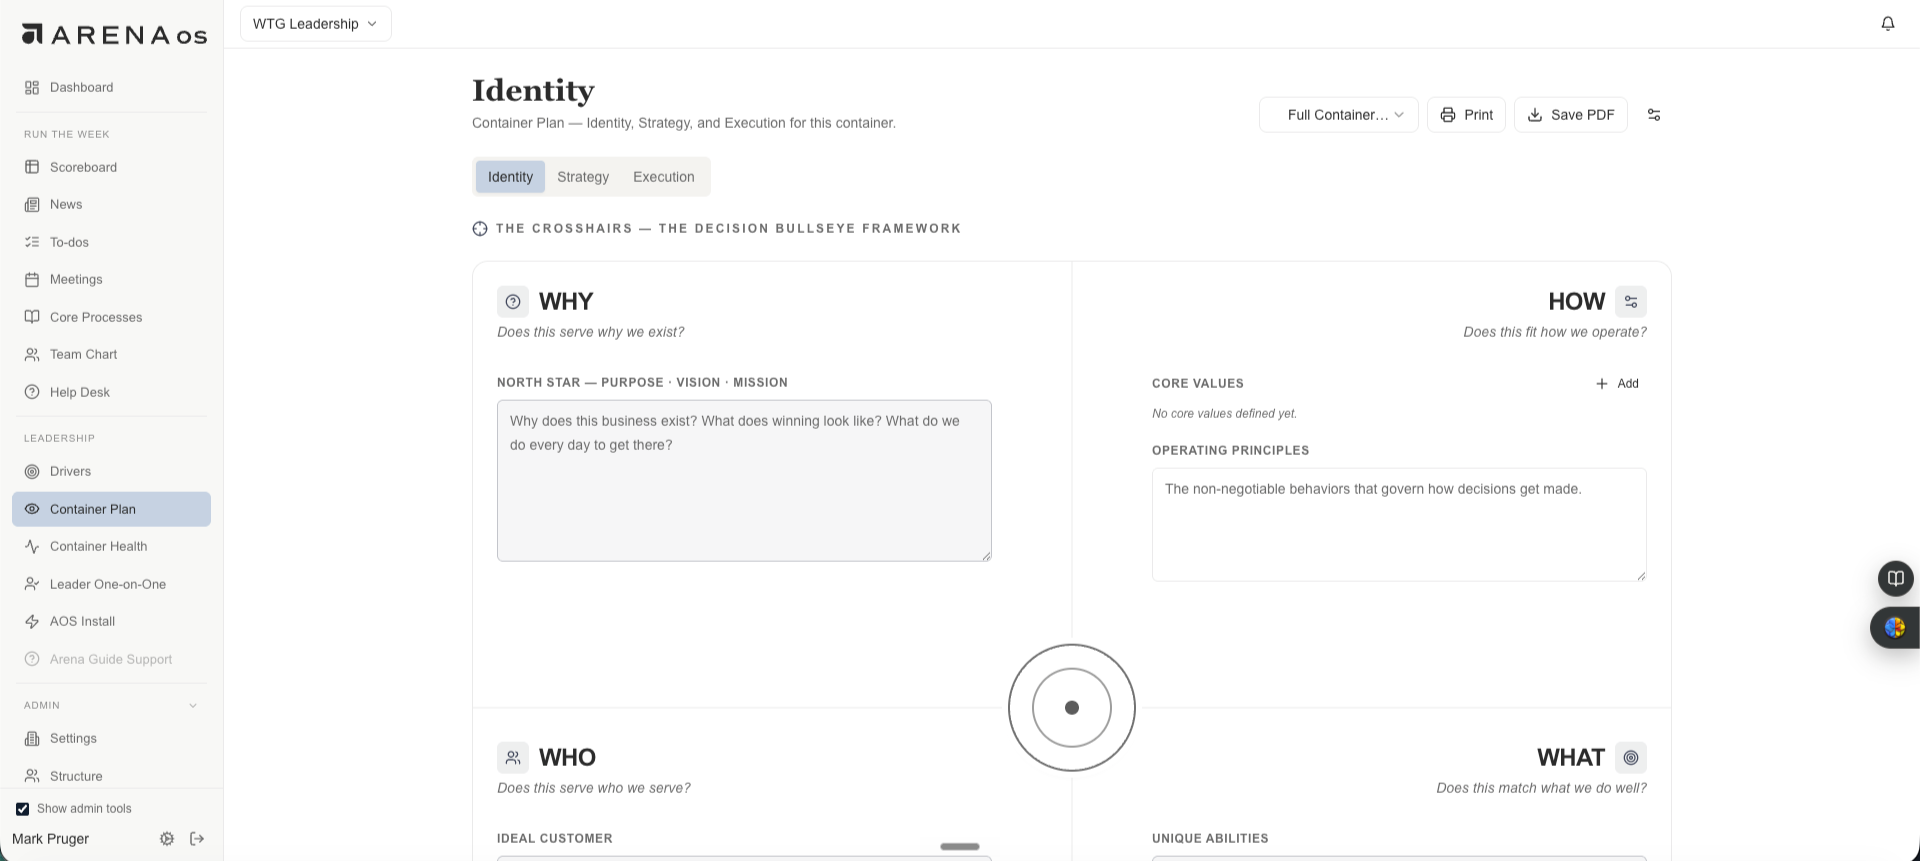Save the plan as PDF

coord(1571,115)
